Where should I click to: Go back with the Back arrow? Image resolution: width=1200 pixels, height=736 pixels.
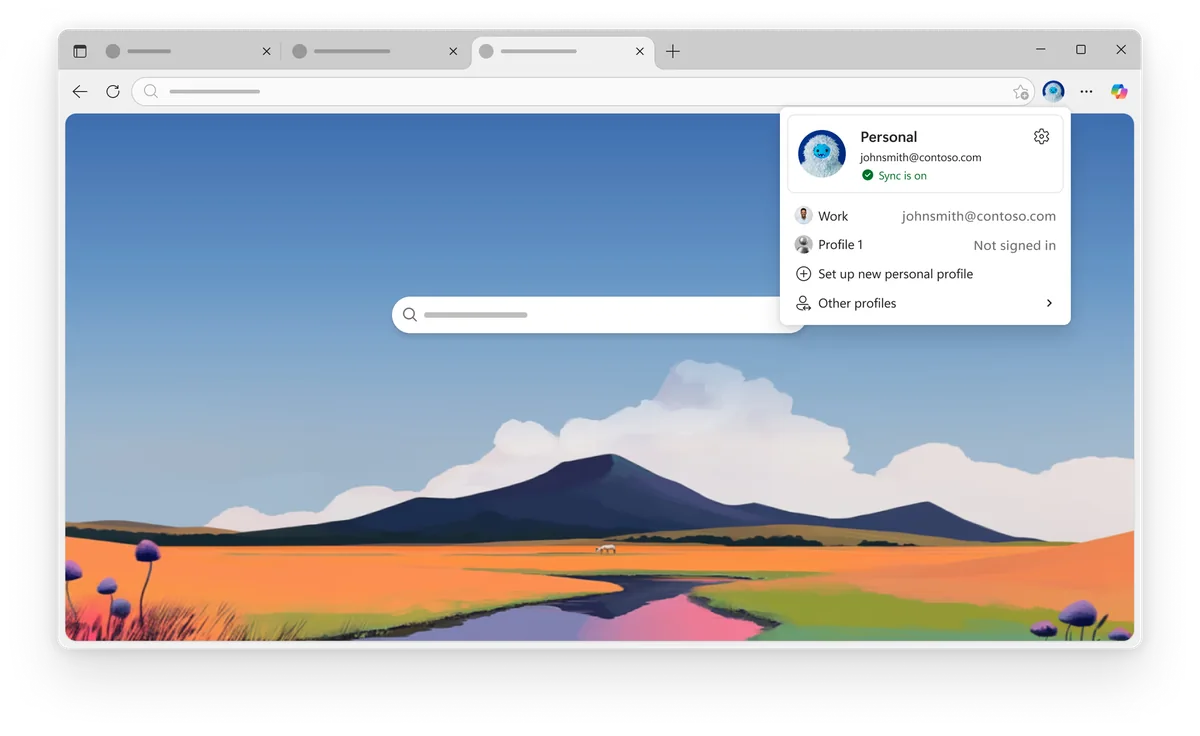point(80,92)
